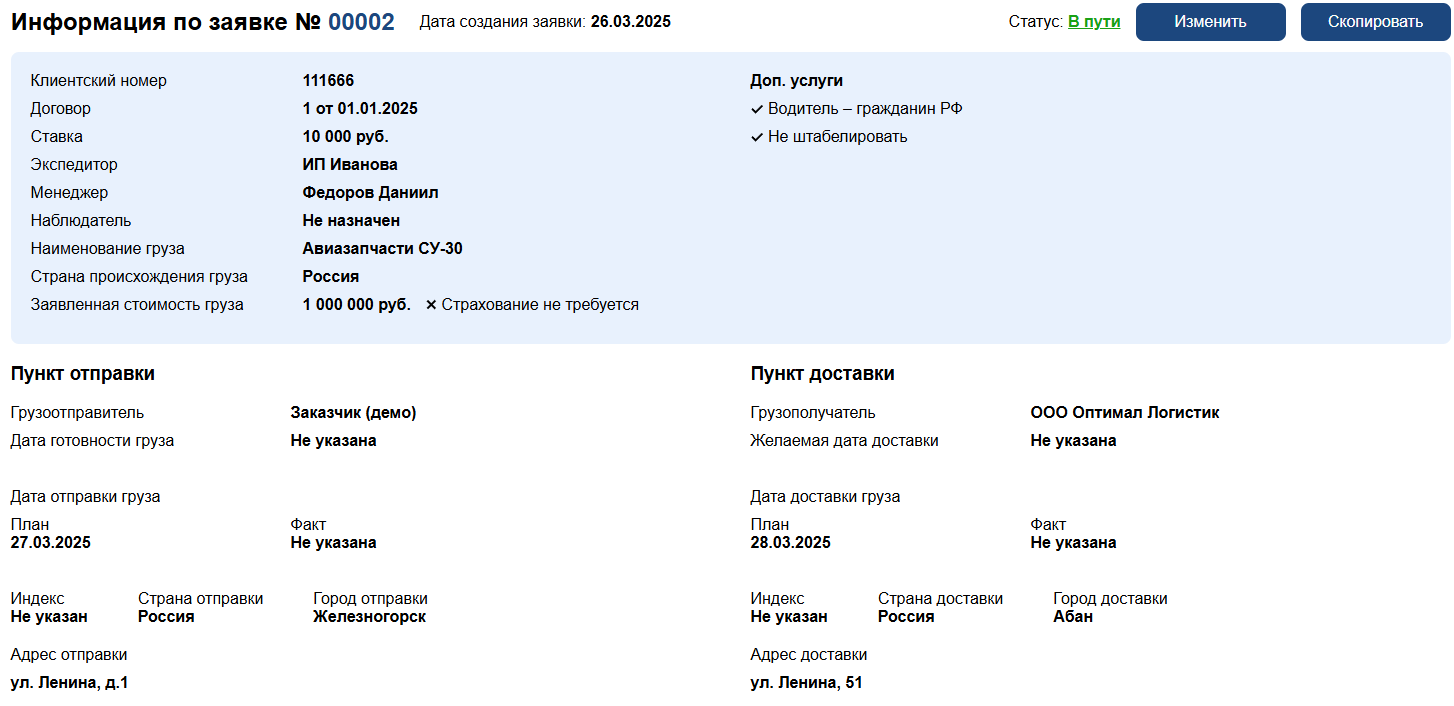
Task: Open the В пути status link
Action: [1094, 22]
